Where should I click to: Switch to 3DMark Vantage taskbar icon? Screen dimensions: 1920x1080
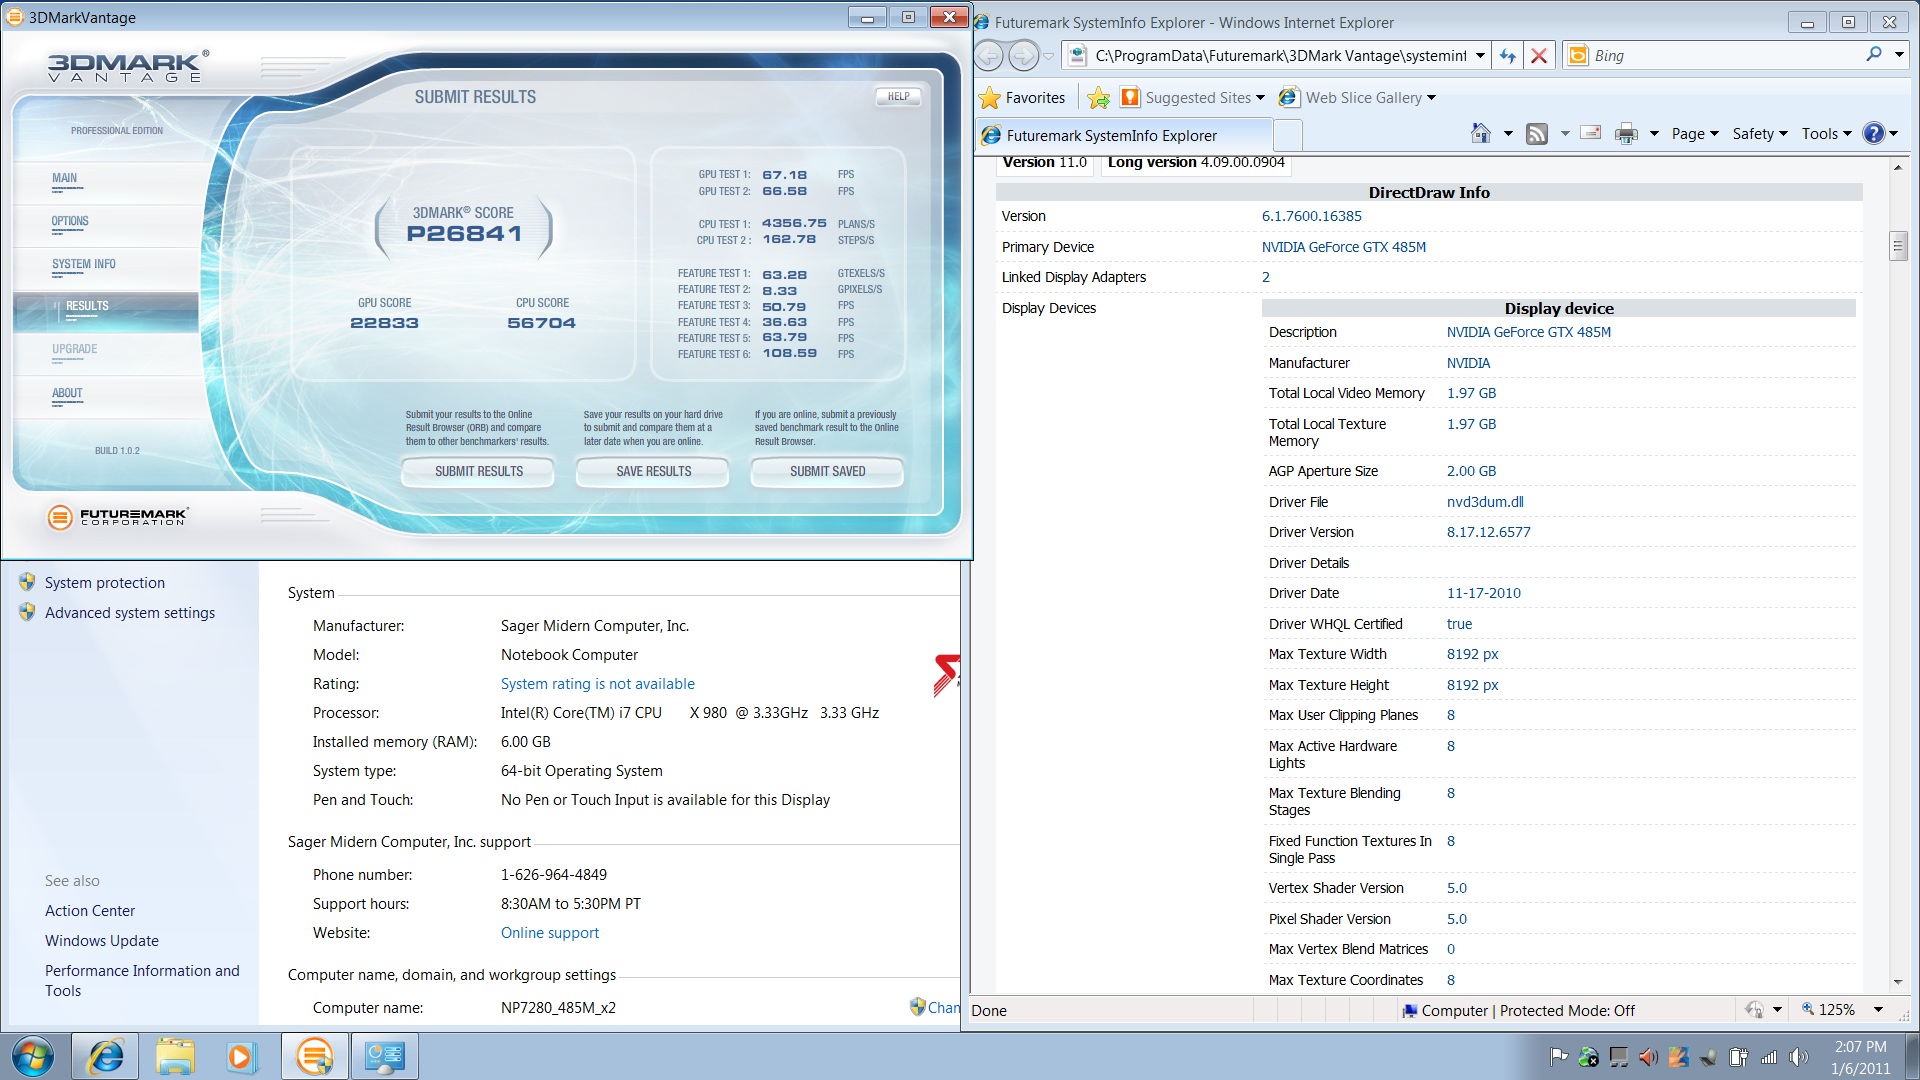pos(314,1056)
